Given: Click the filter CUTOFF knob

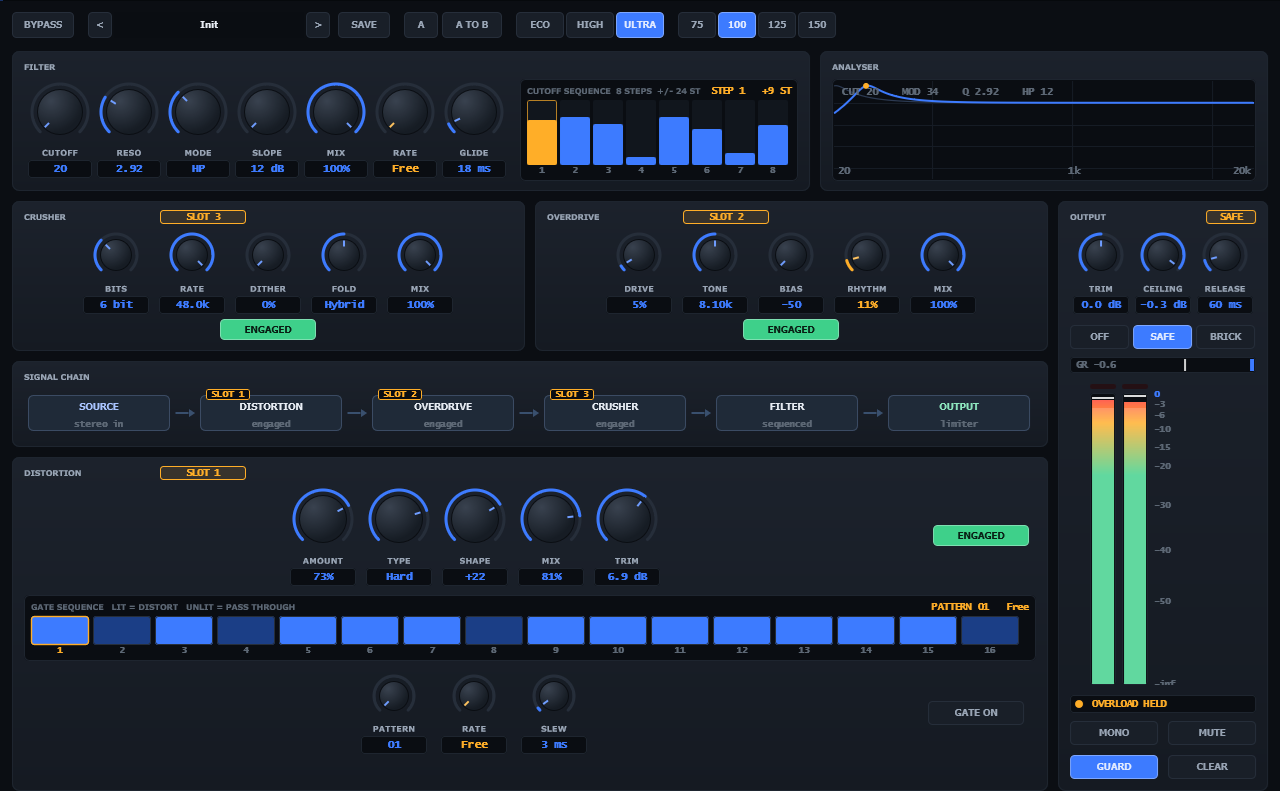Looking at the screenshot, I should [60, 112].
